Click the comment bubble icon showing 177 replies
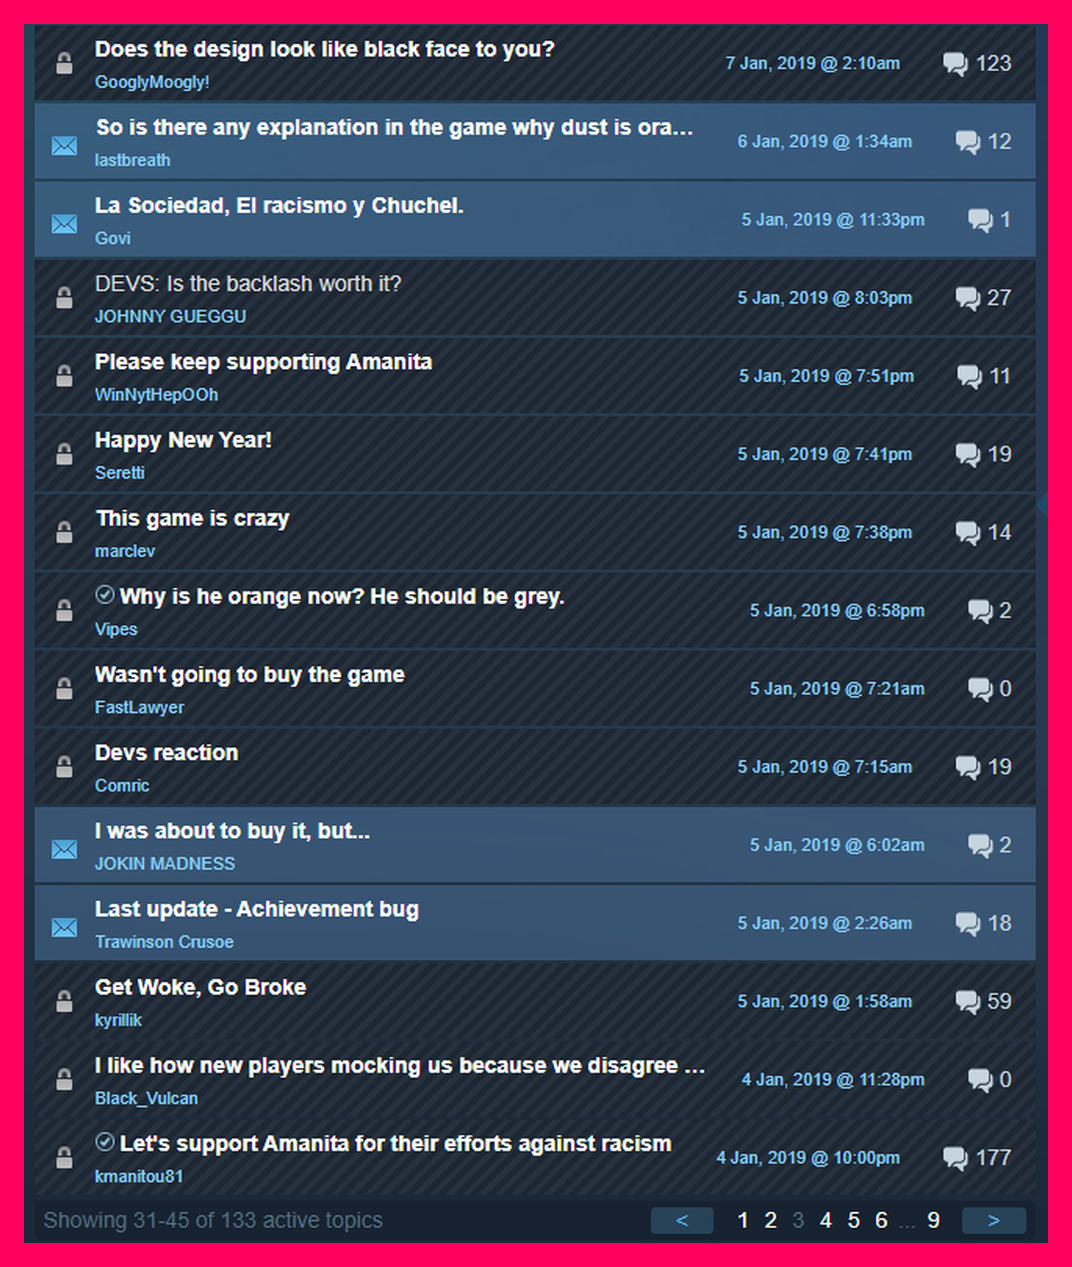 pyautogui.click(x=955, y=1158)
